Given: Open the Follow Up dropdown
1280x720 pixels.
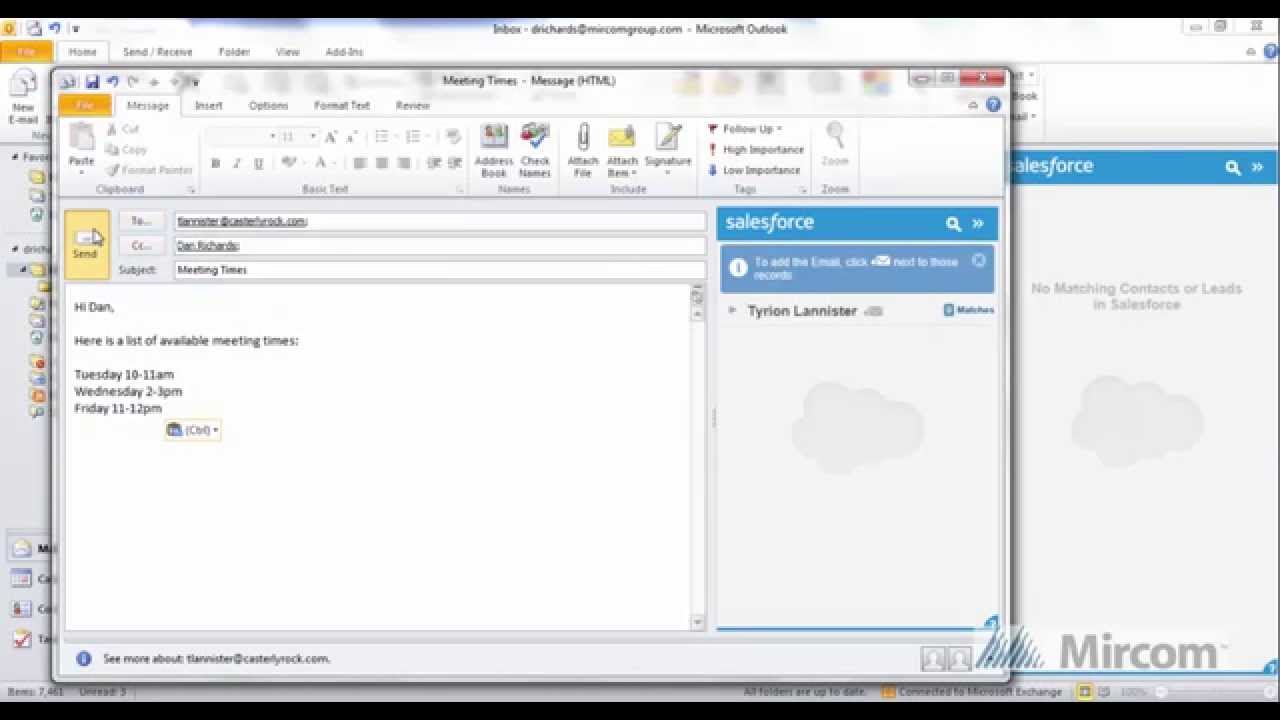Looking at the screenshot, I should pyautogui.click(x=745, y=129).
